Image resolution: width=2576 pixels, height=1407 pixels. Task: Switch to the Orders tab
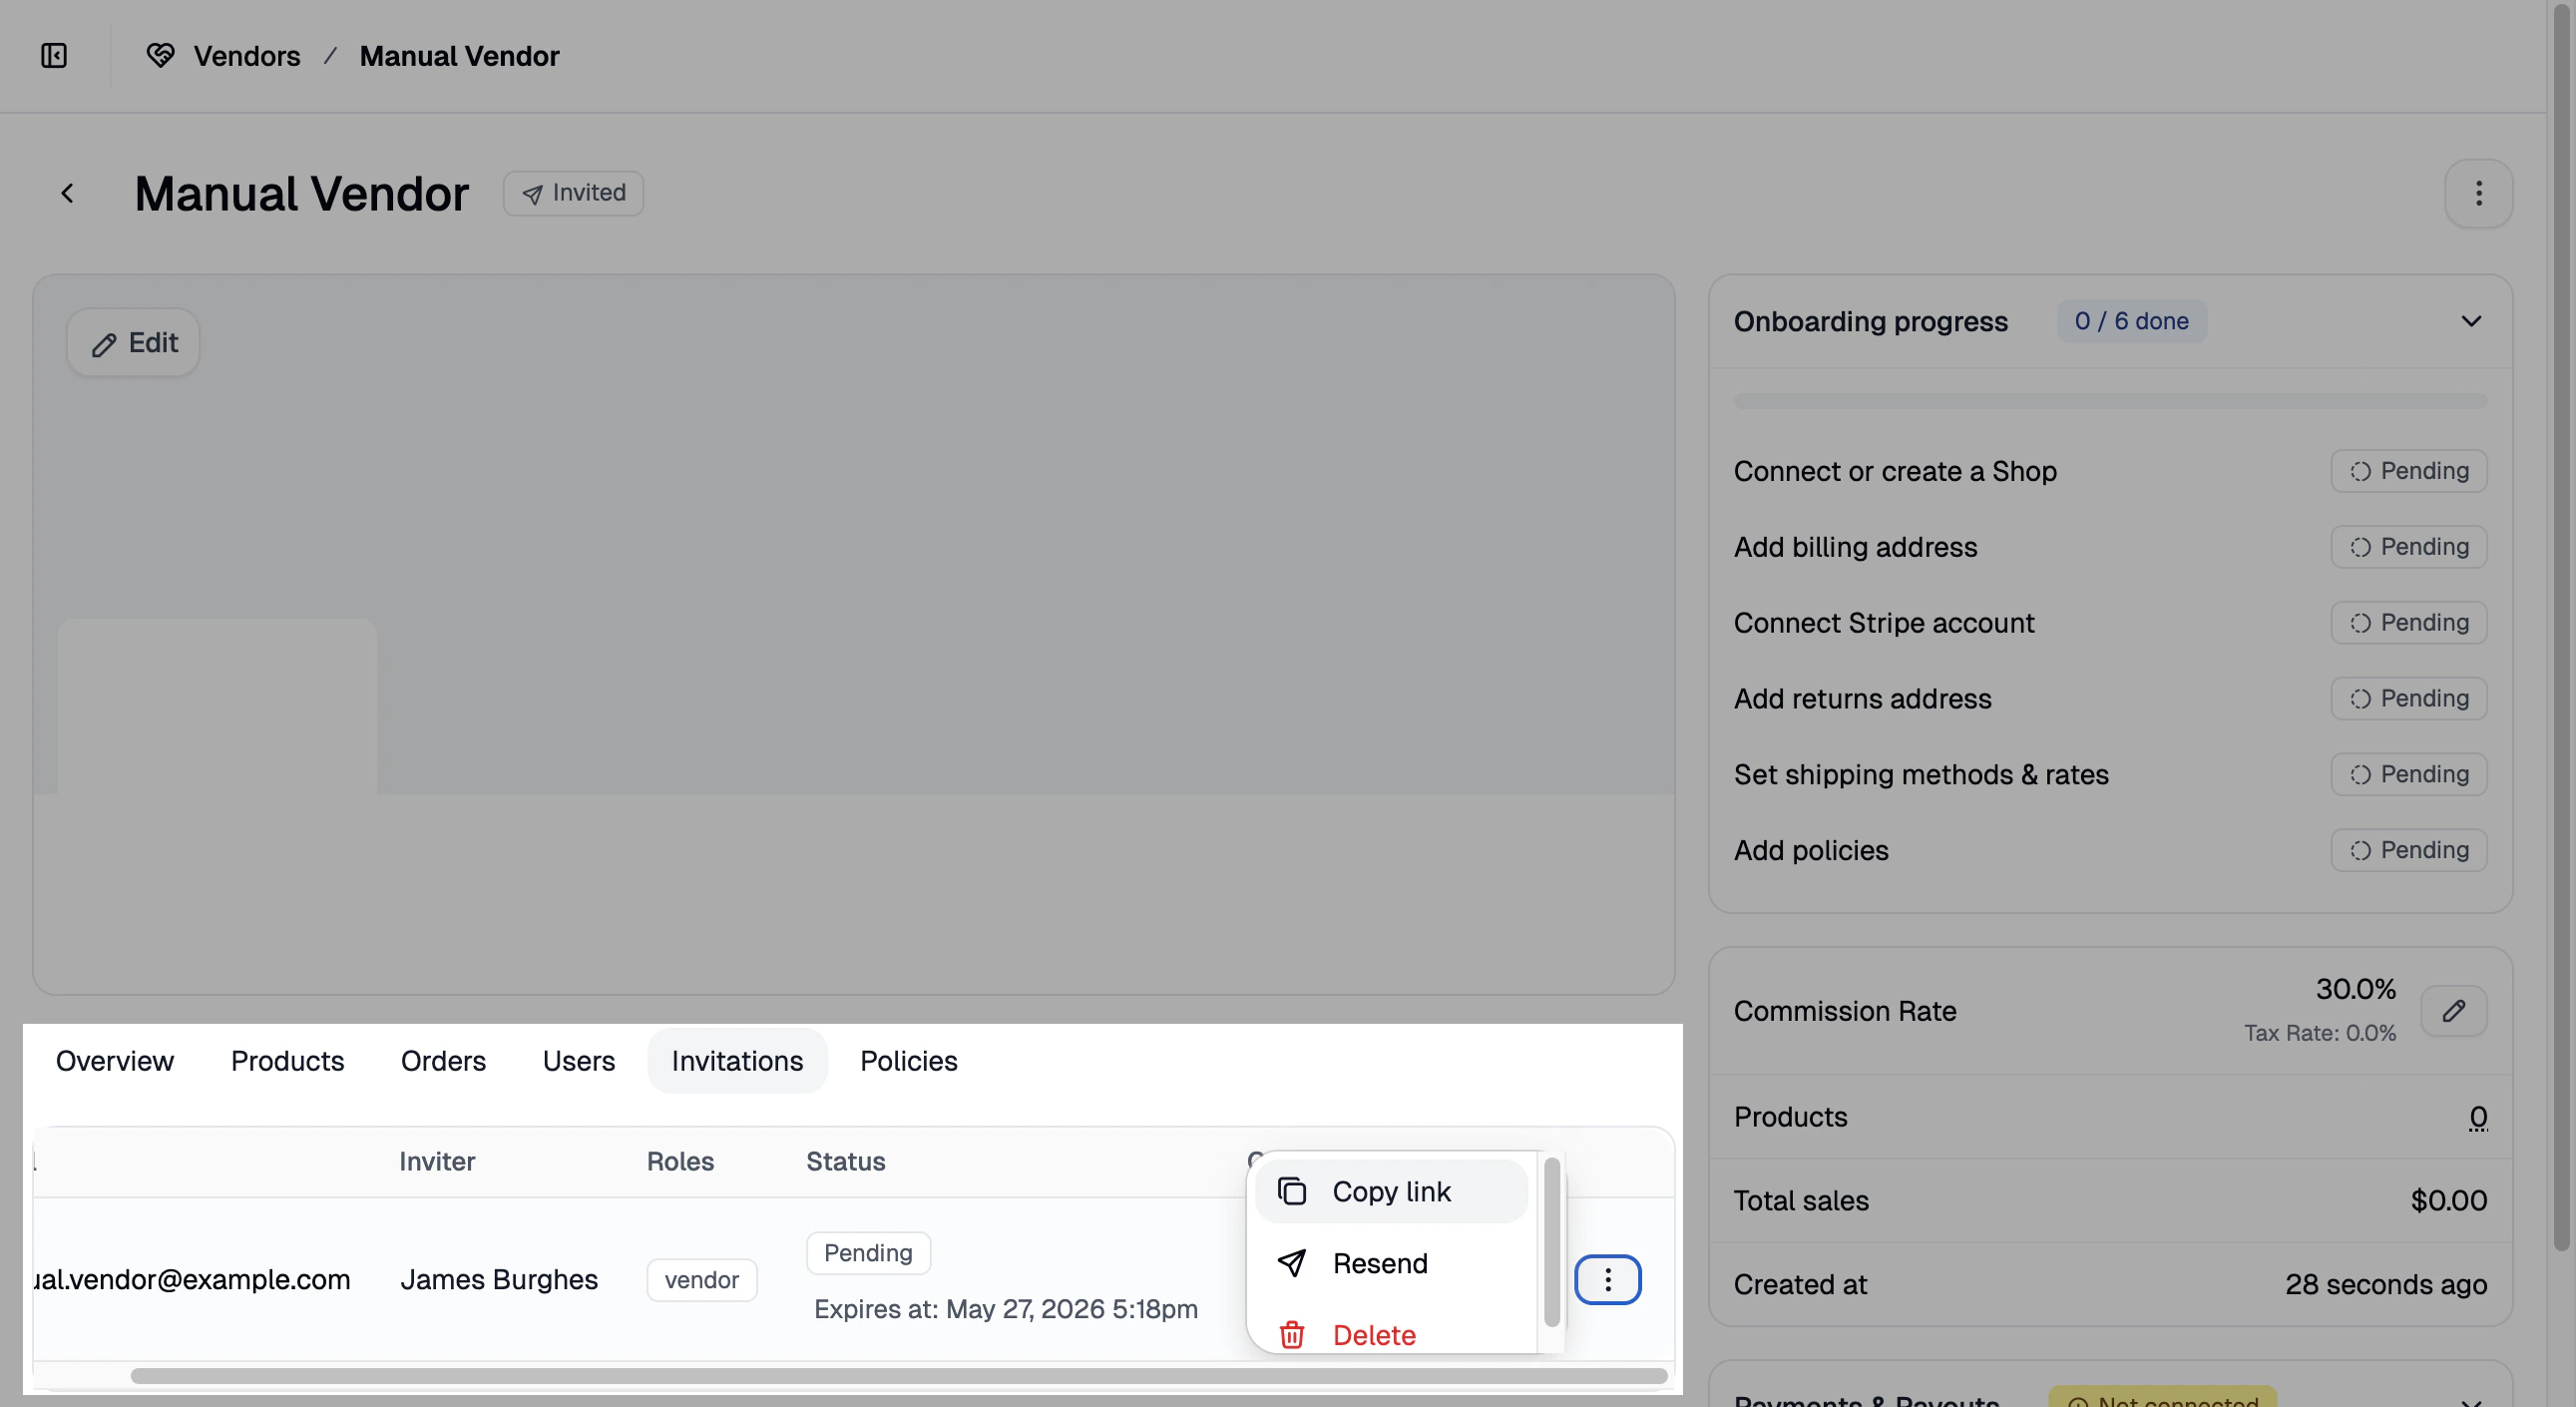click(443, 1061)
